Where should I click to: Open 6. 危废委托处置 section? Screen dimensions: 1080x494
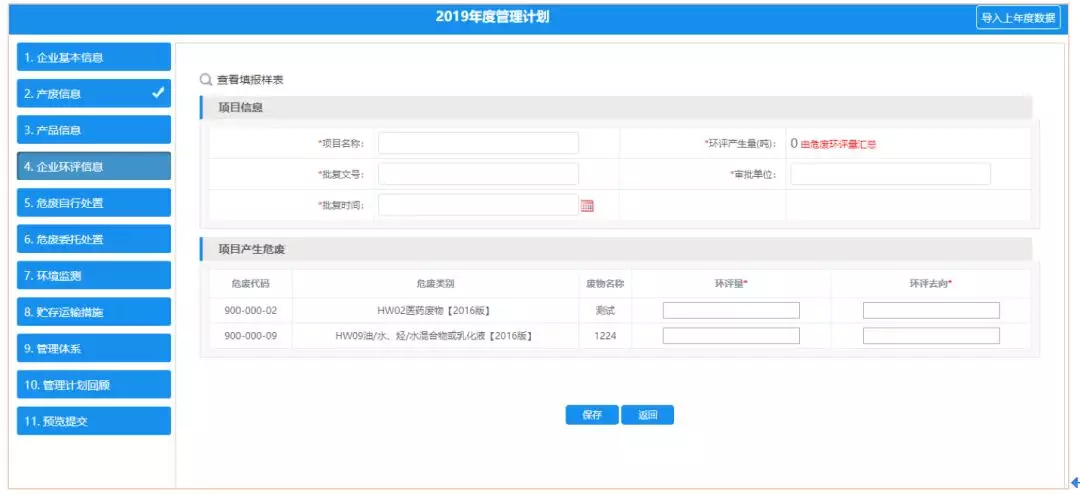point(94,239)
